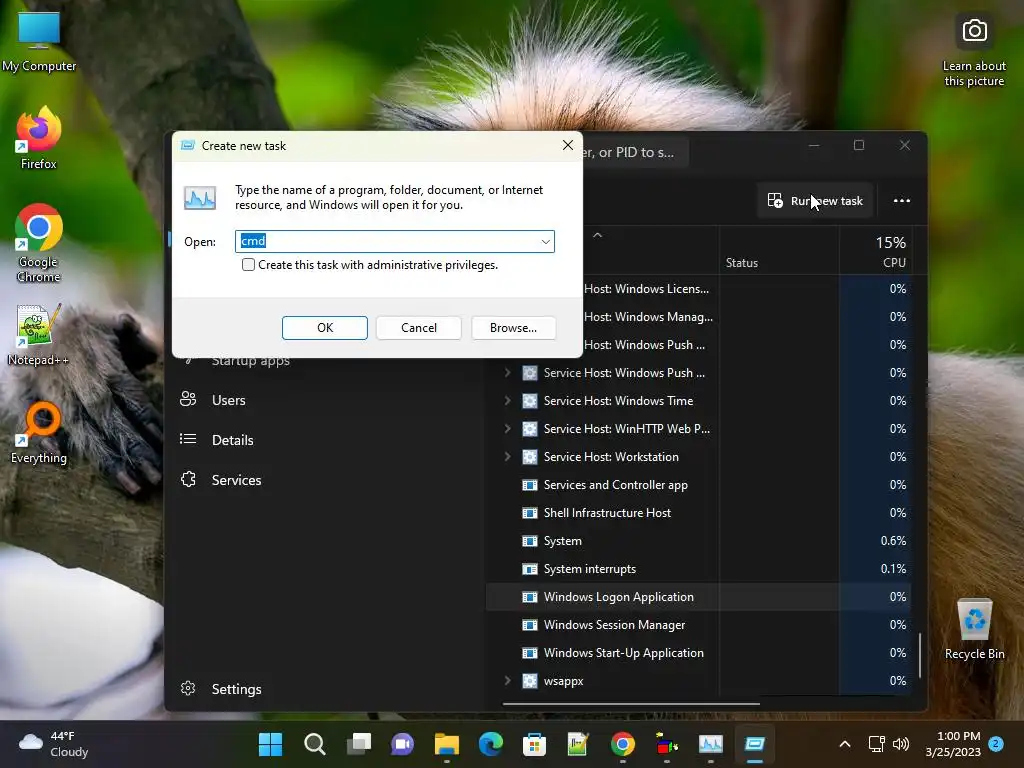1024x768 pixels.
Task: Sort by the CPU column header
Action: [876, 251]
